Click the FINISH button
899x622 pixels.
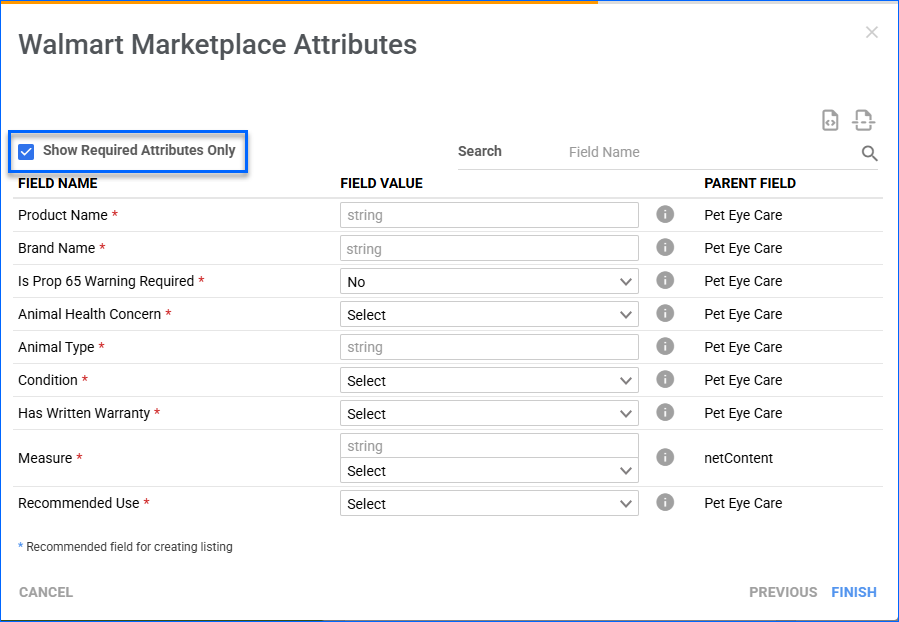(x=853, y=592)
